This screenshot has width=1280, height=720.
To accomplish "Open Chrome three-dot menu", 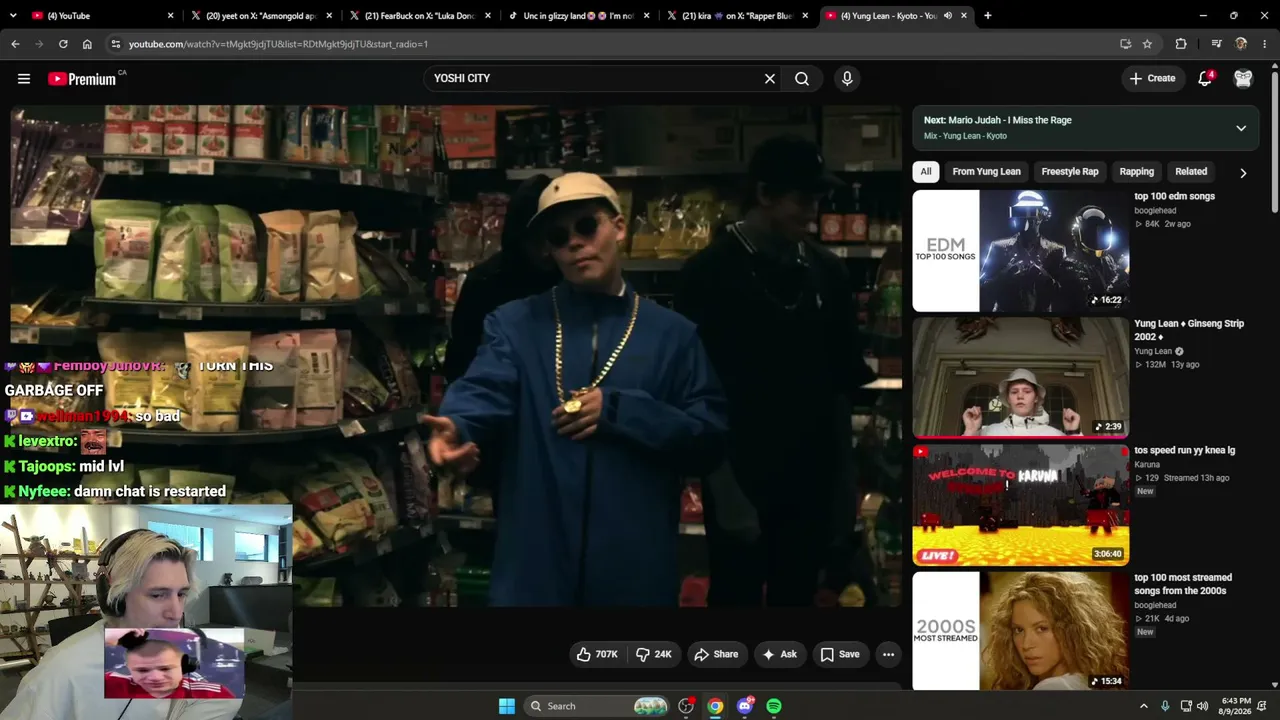I will click(1265, 44).
